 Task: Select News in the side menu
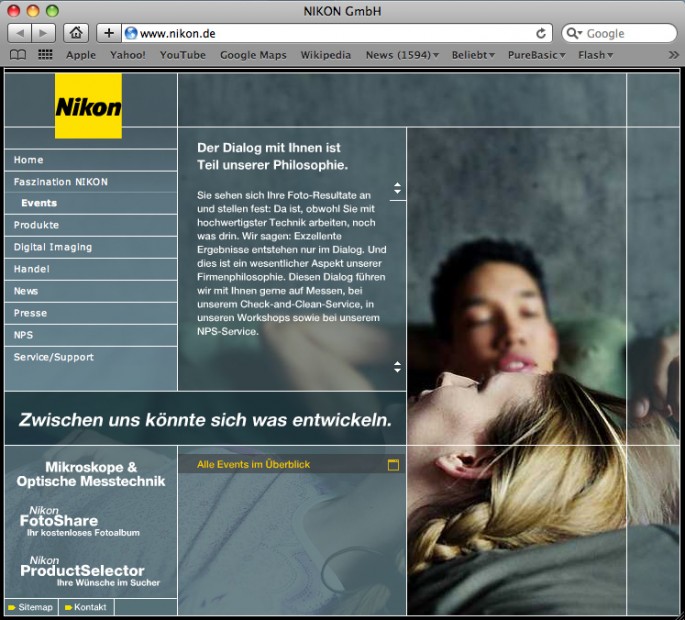pyautogui.click(x=91, y=291)
